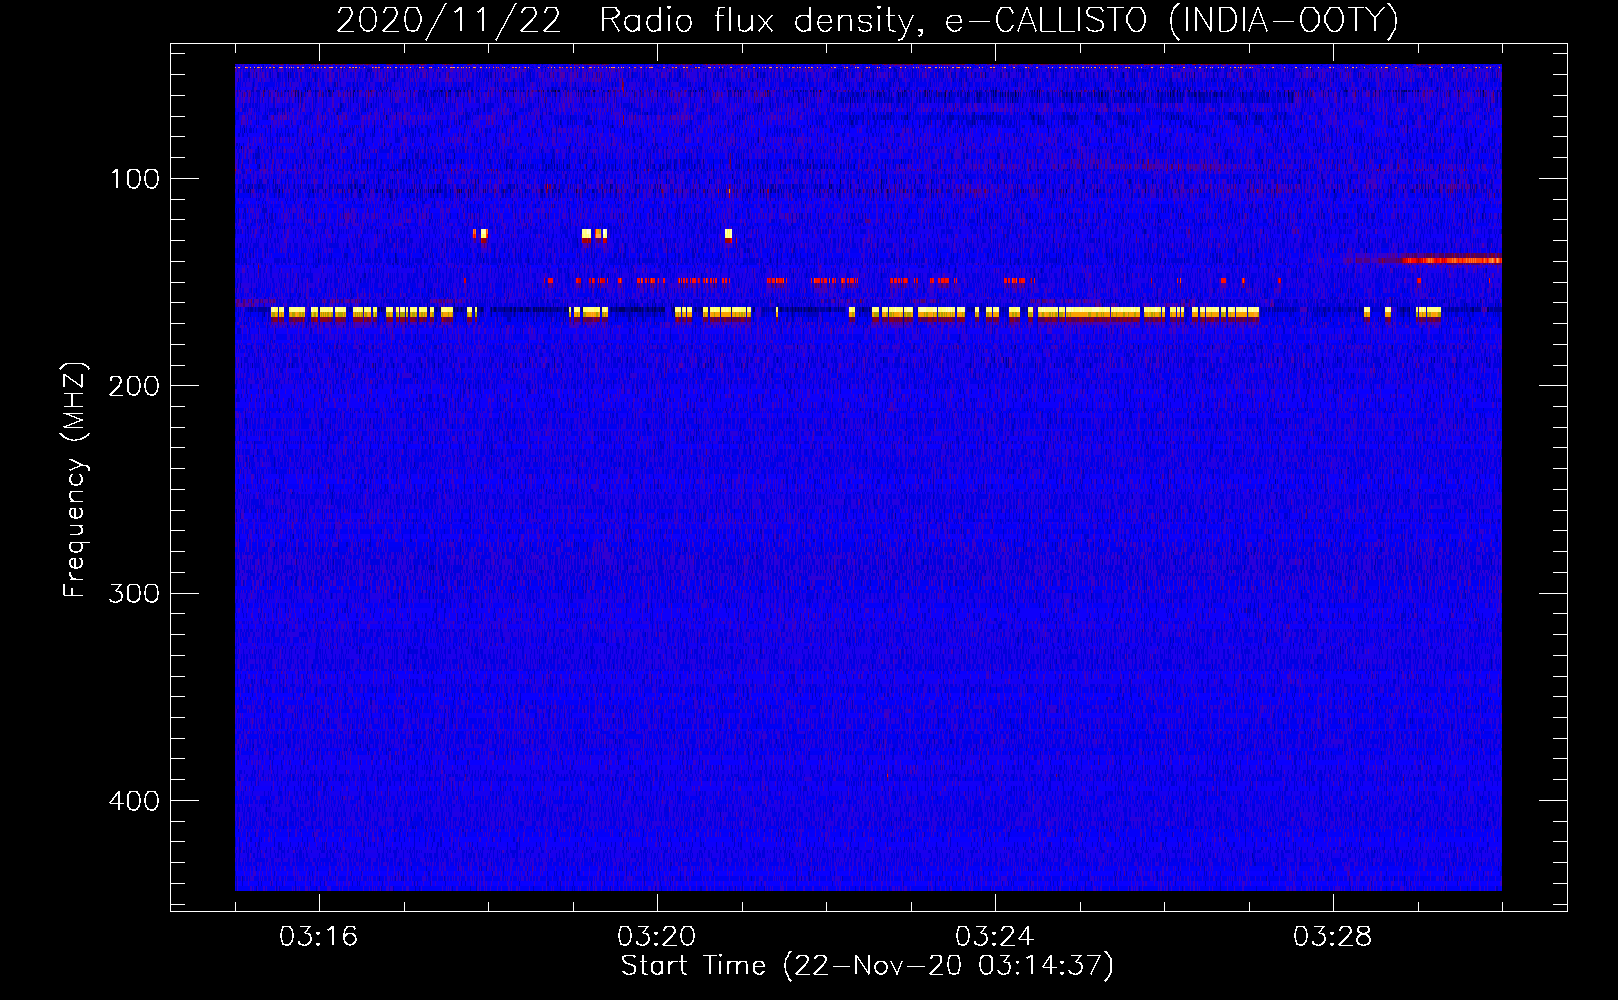Click the 03:20 time tick label
The width and height of the screenshot is (1618, 1000).
pos(656,937)
